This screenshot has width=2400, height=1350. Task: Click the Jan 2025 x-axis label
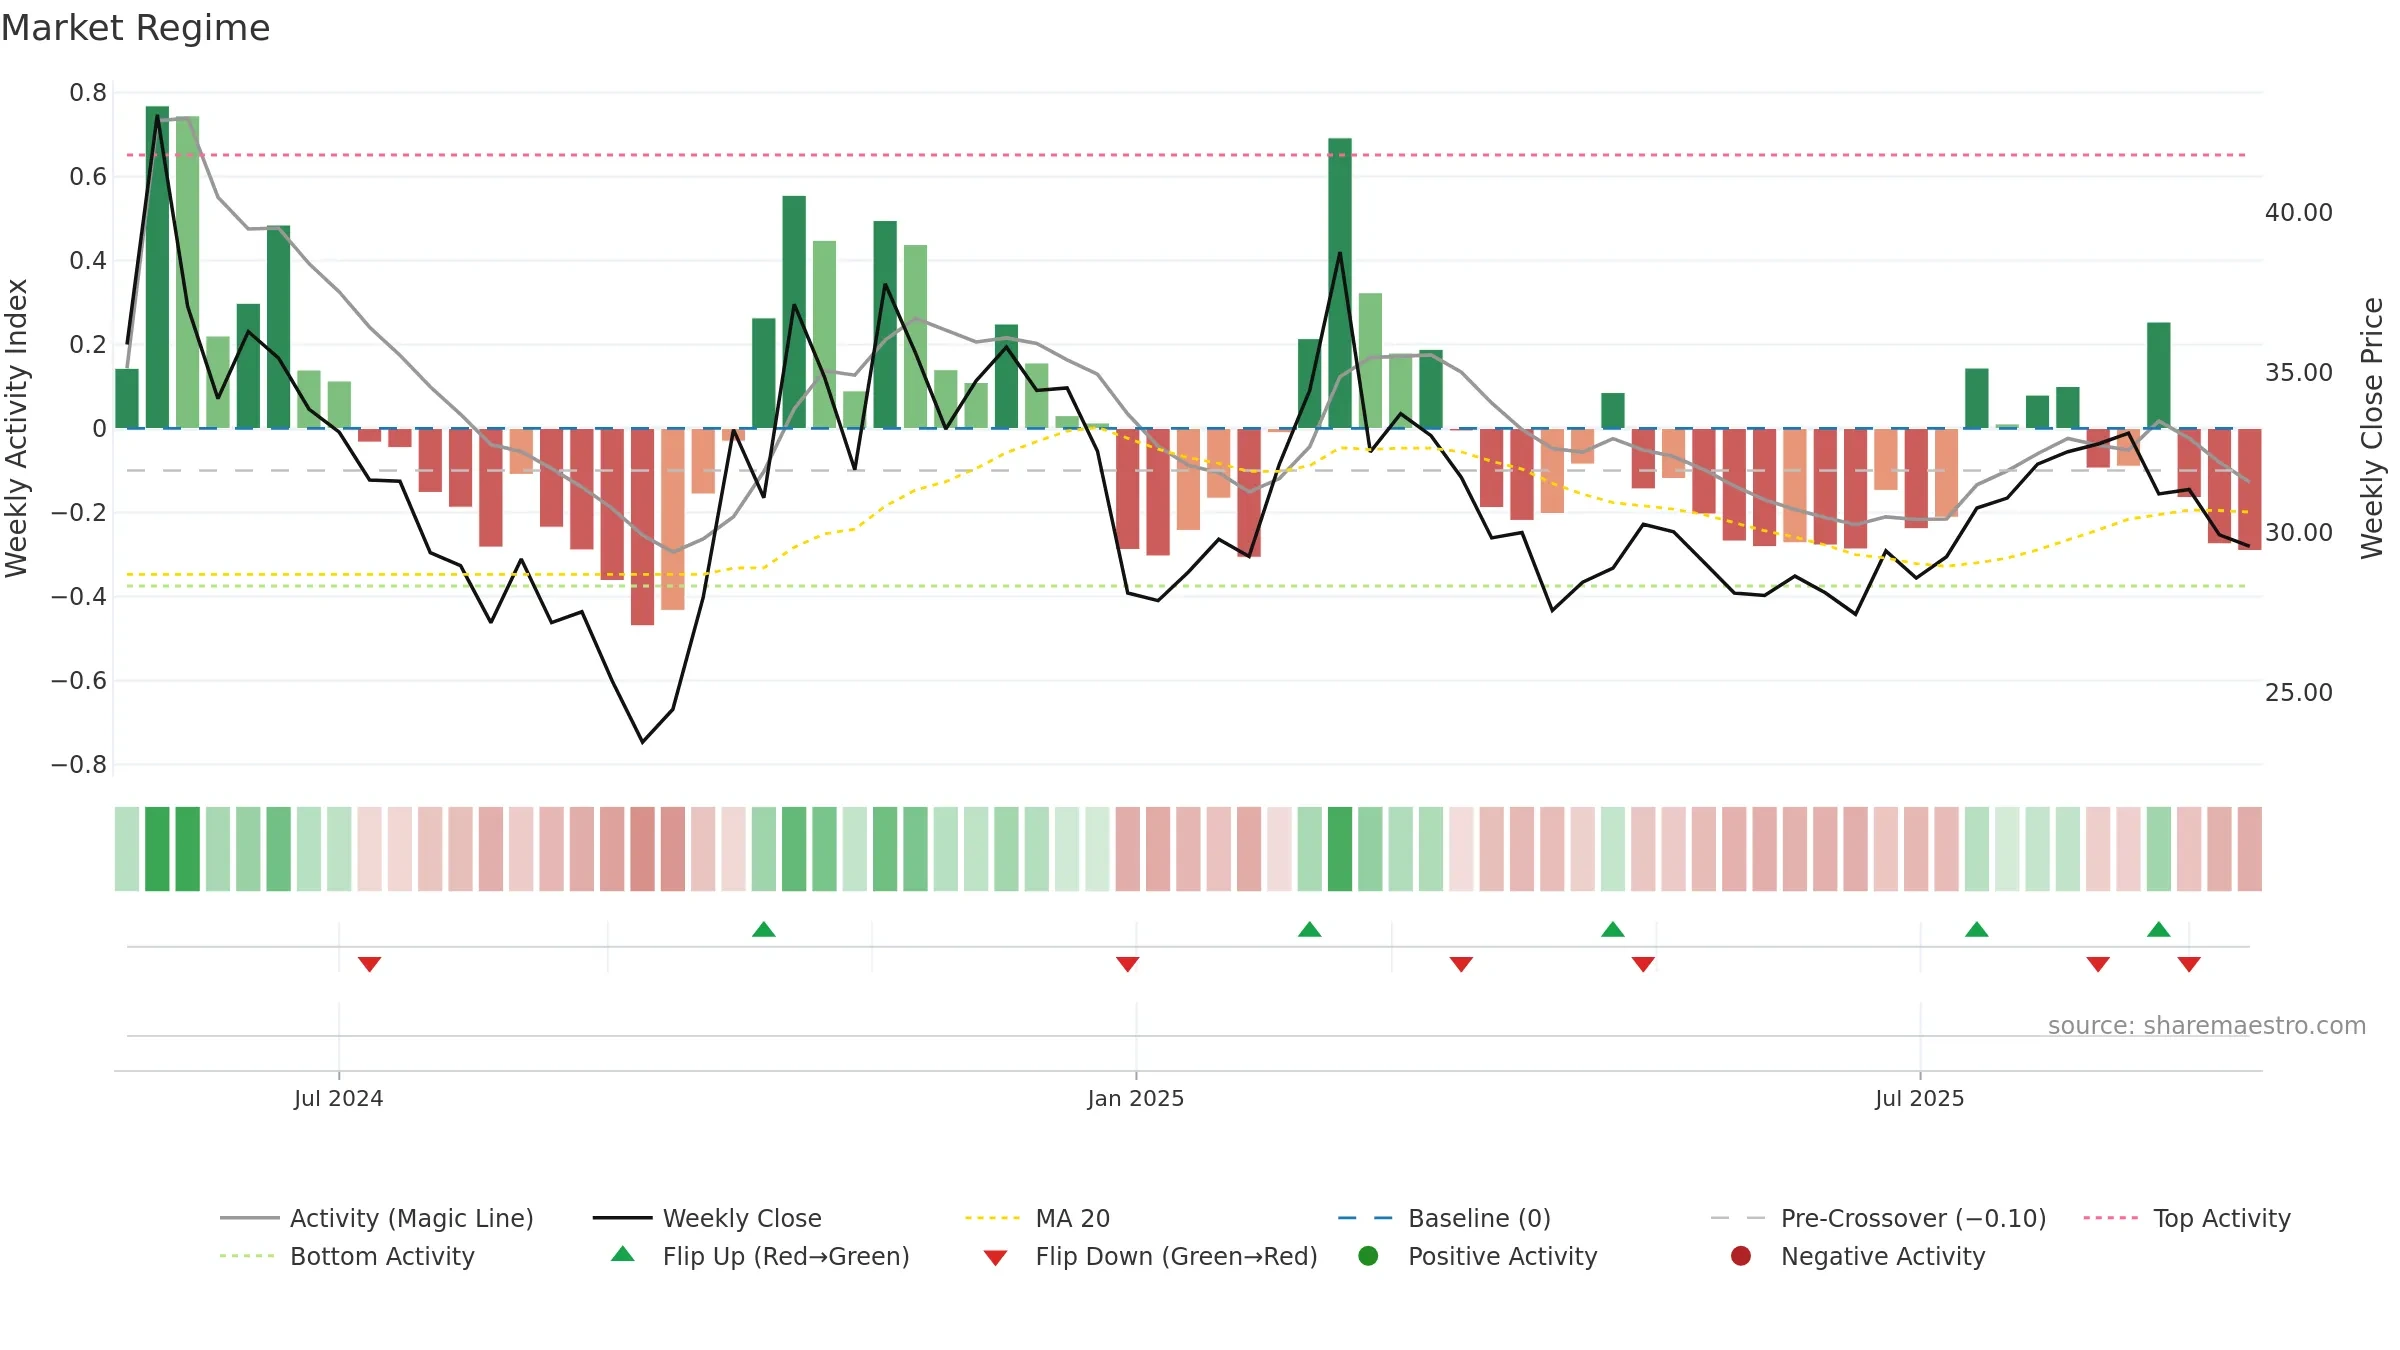(1136, 1098)
